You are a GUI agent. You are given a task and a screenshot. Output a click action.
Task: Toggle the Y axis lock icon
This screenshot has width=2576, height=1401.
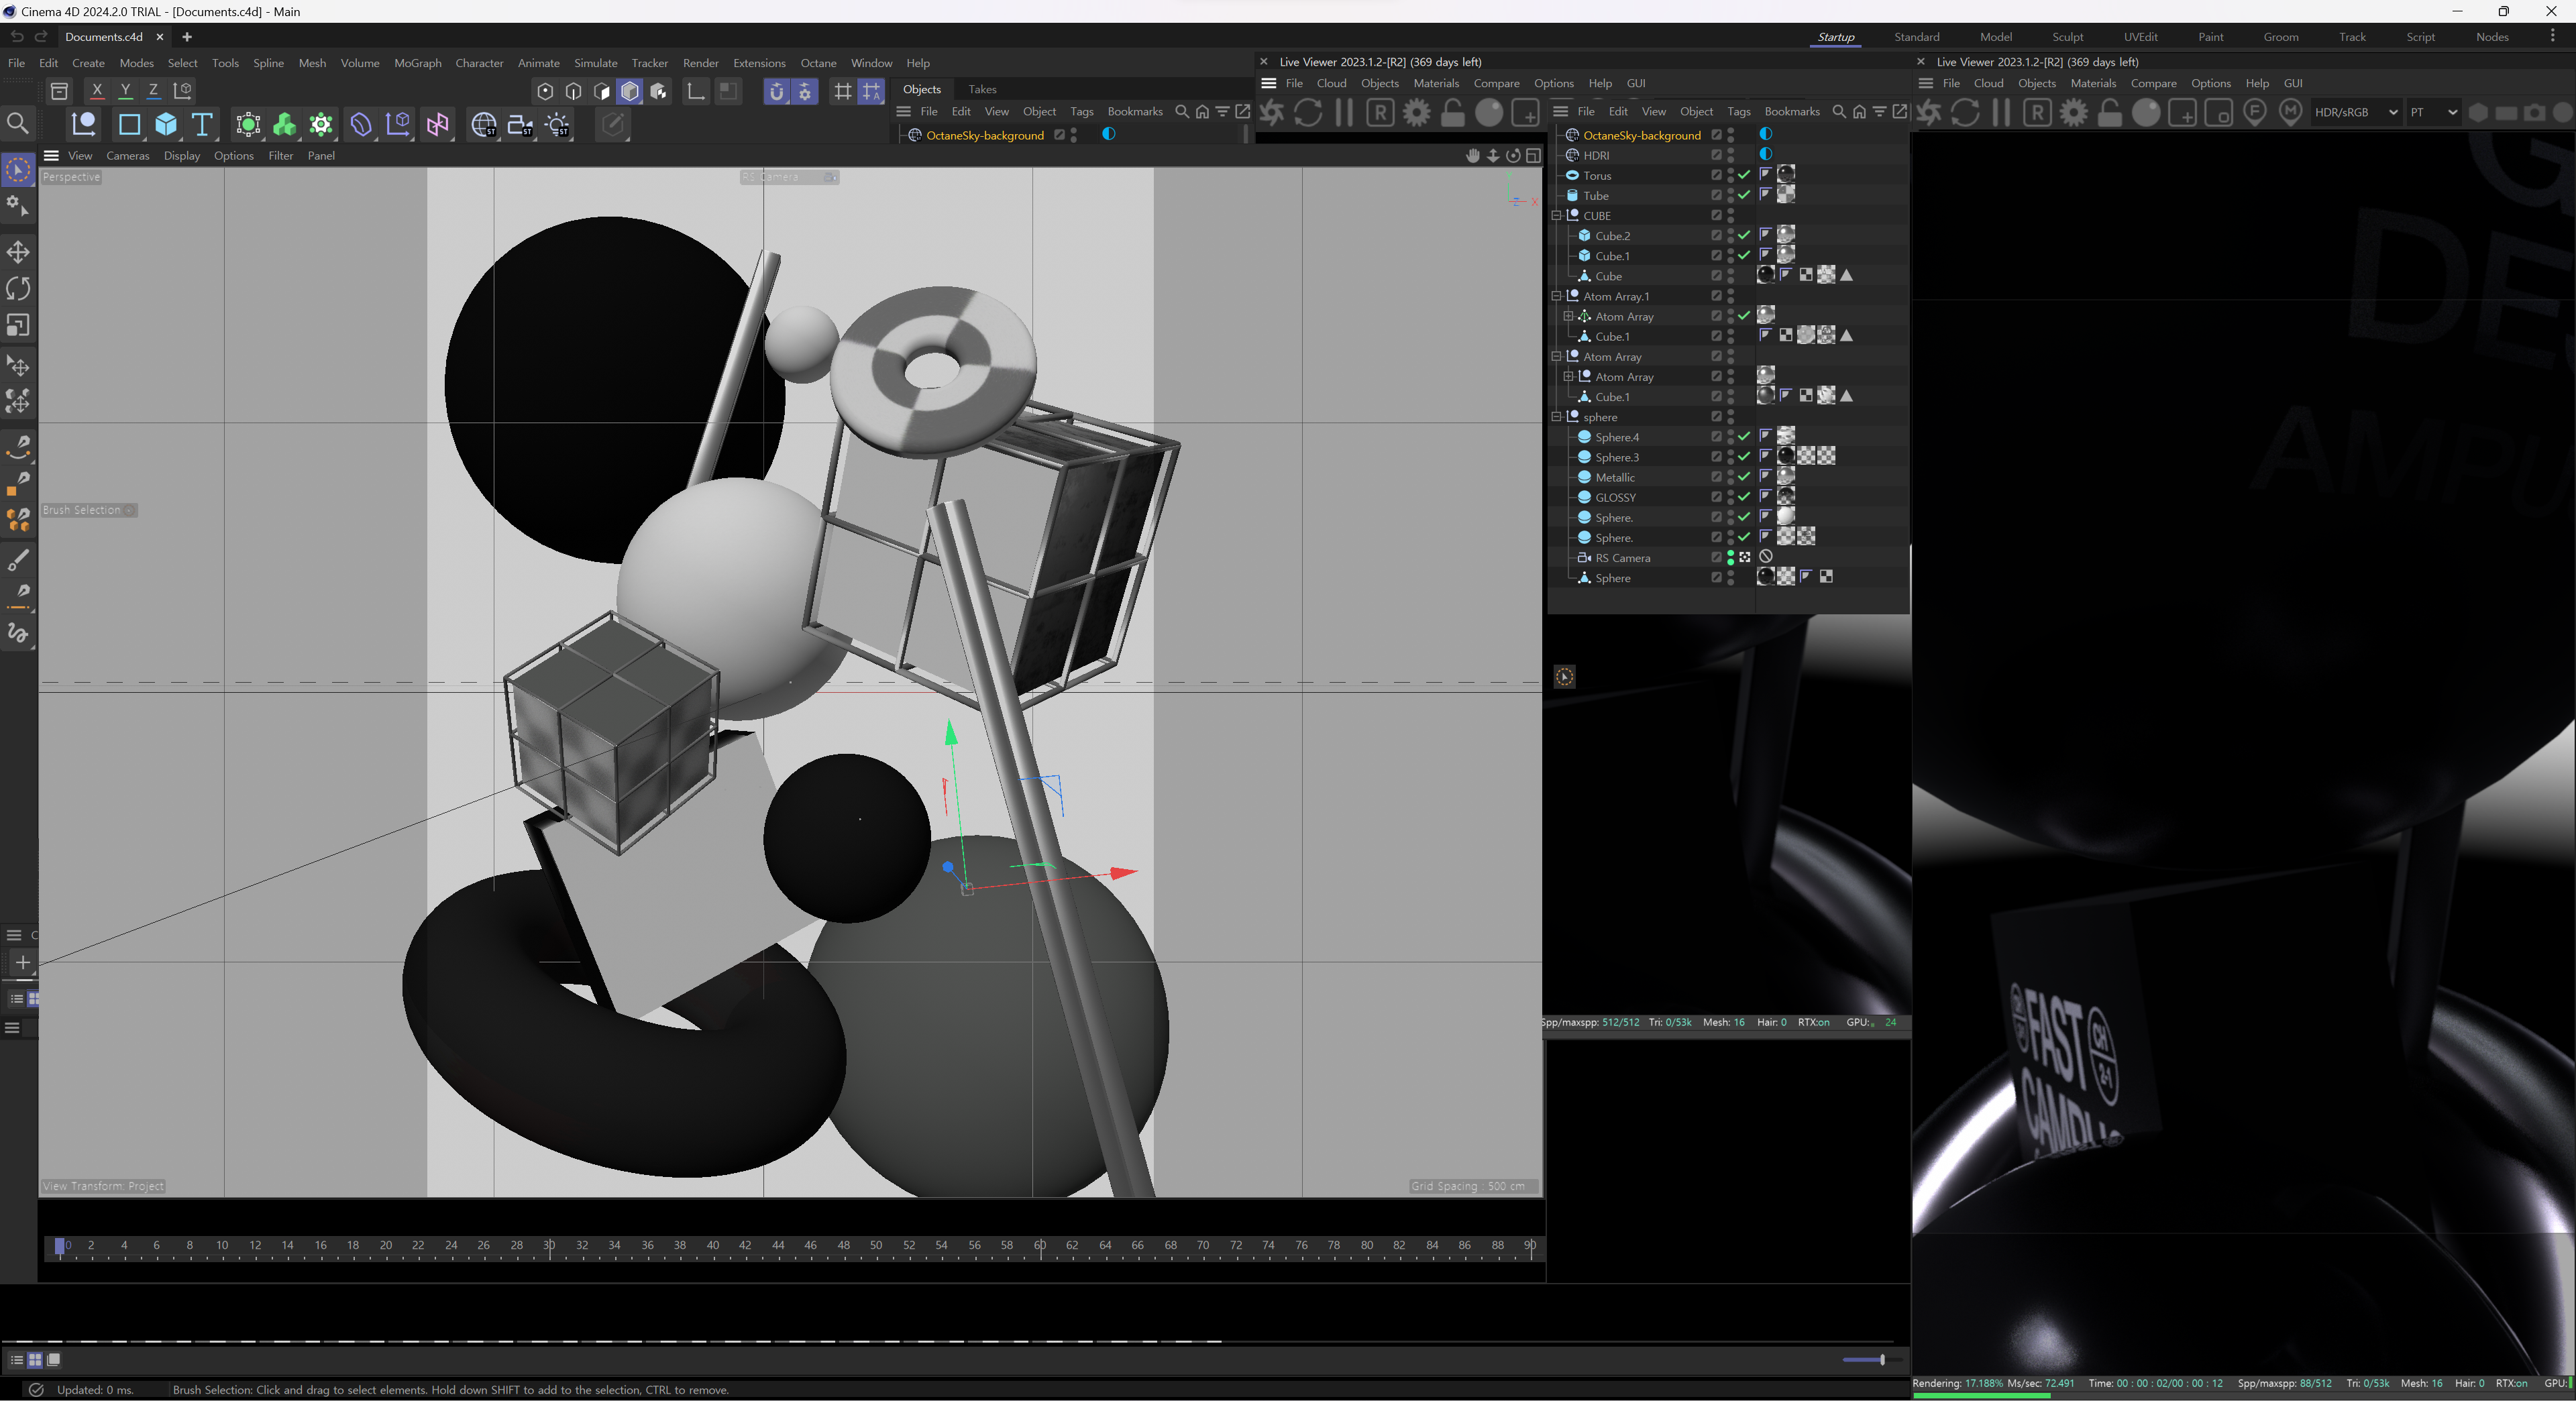point(125,90)
